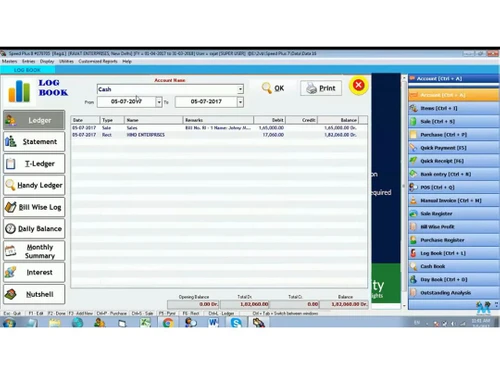Screen dimensions: 500x375
Task: Open Skype from the taskbar
Action: point(236,322)
